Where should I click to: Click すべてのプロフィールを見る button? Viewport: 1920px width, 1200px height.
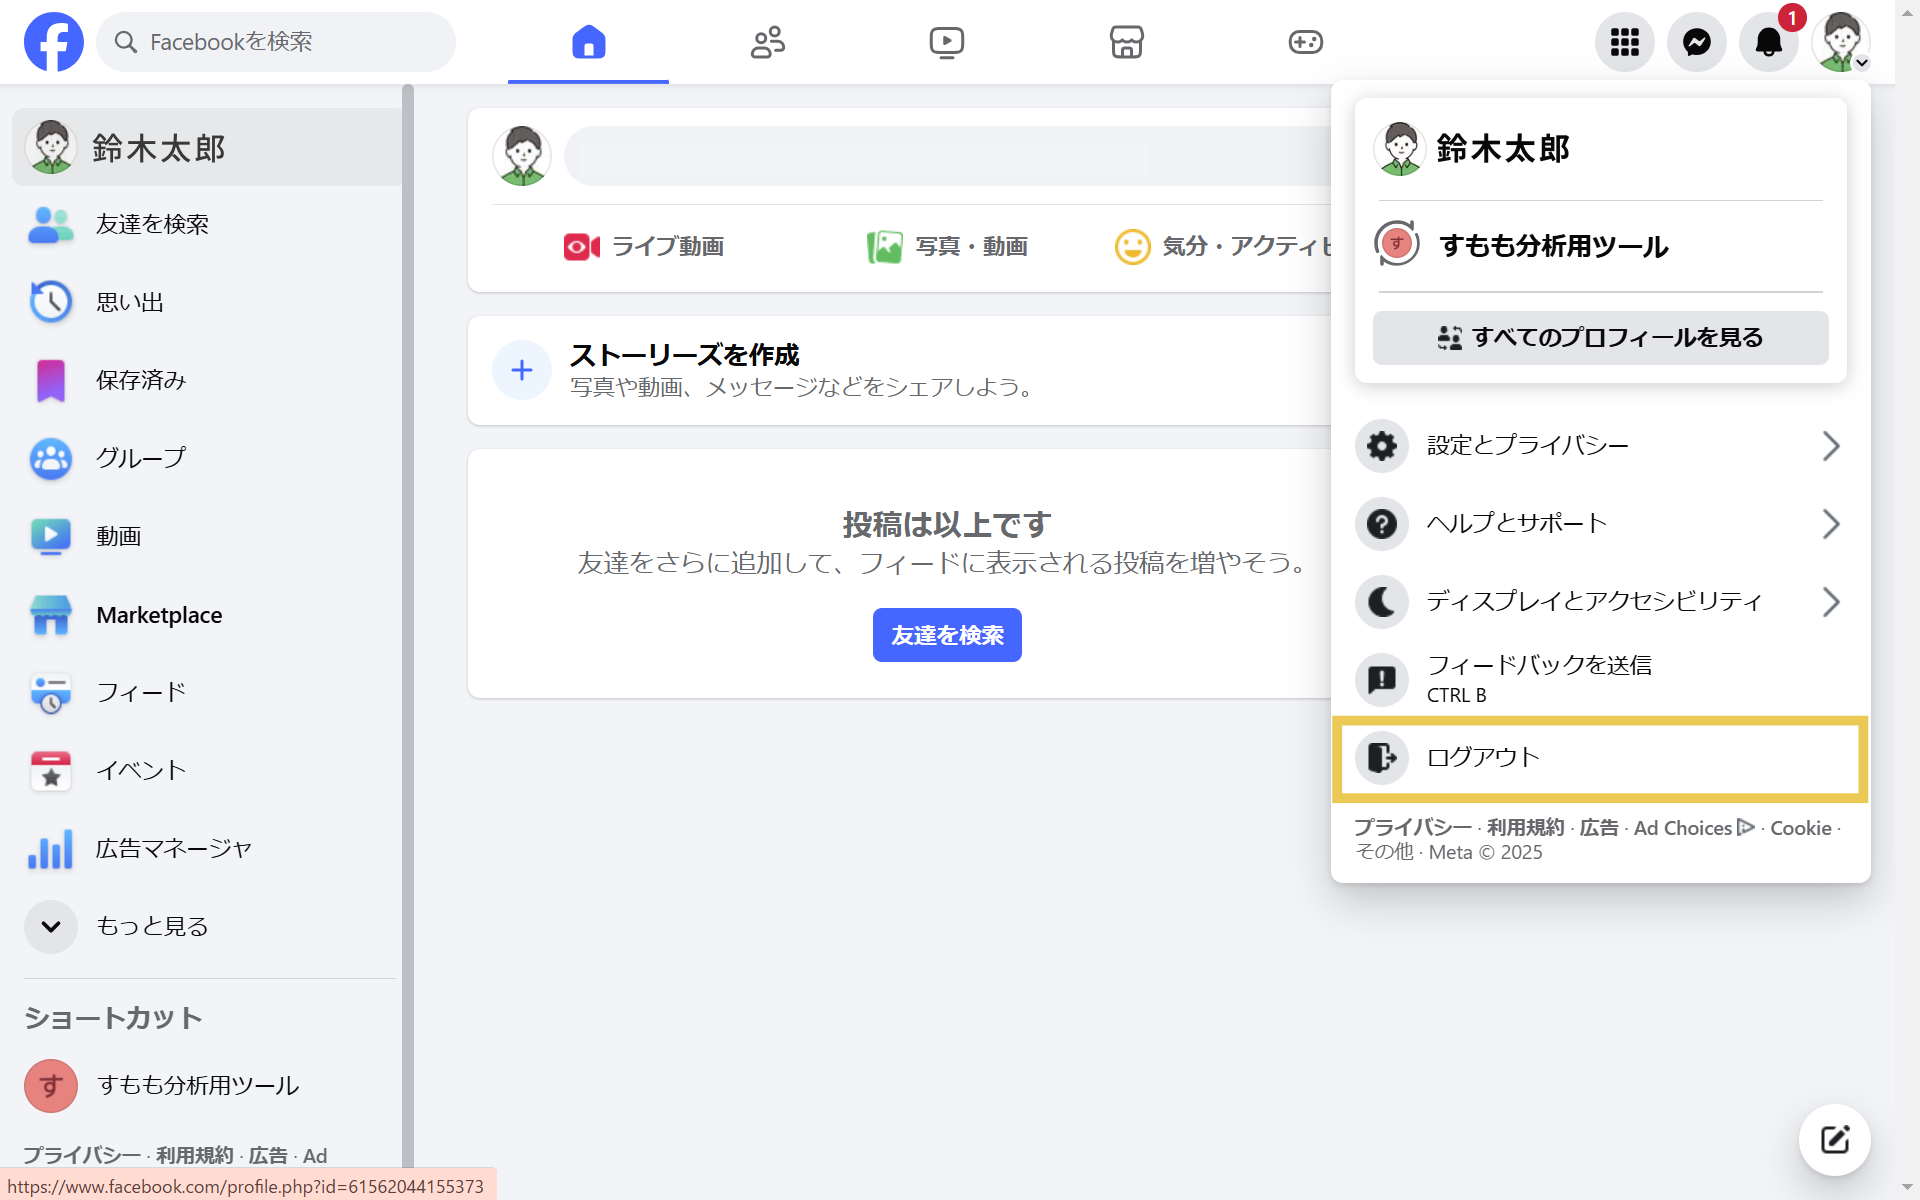tap(1600, 338)
